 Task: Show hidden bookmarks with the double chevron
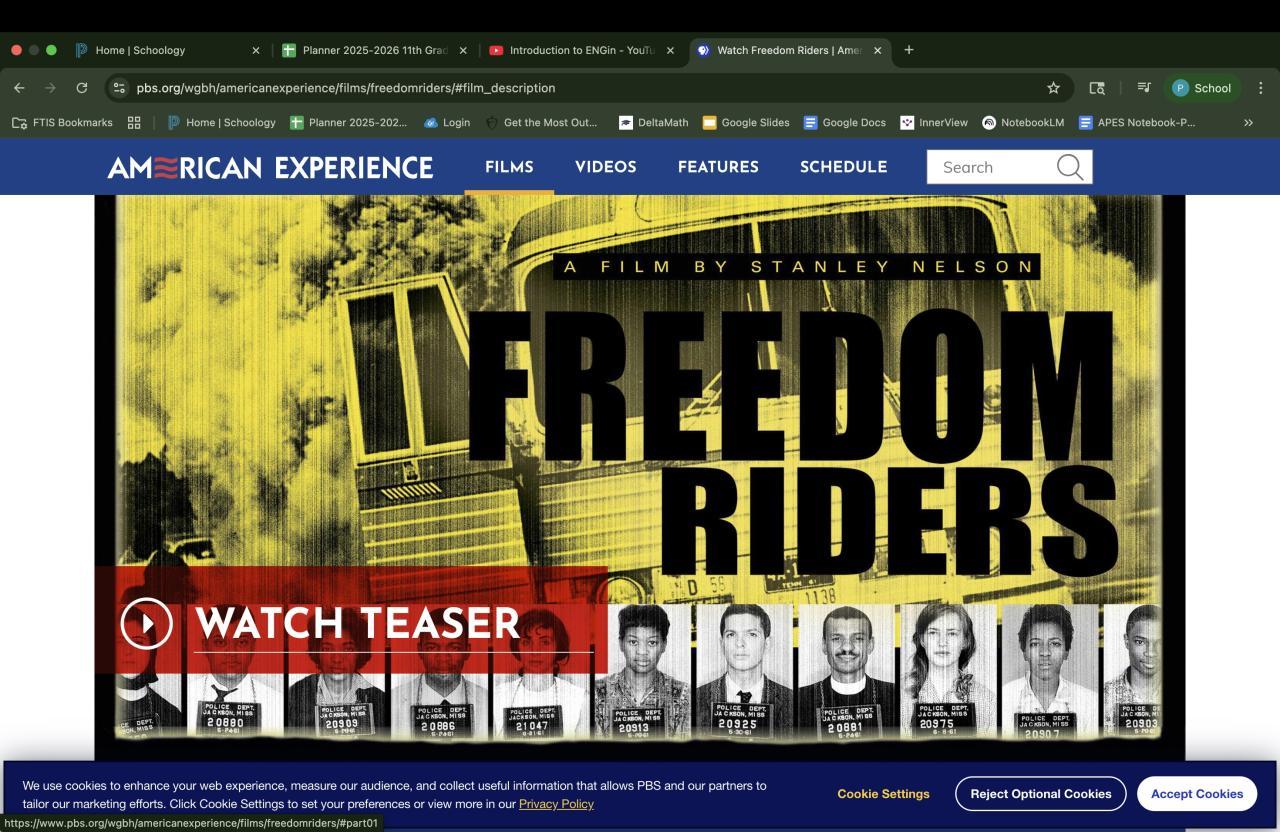[x=1248, y=122]
